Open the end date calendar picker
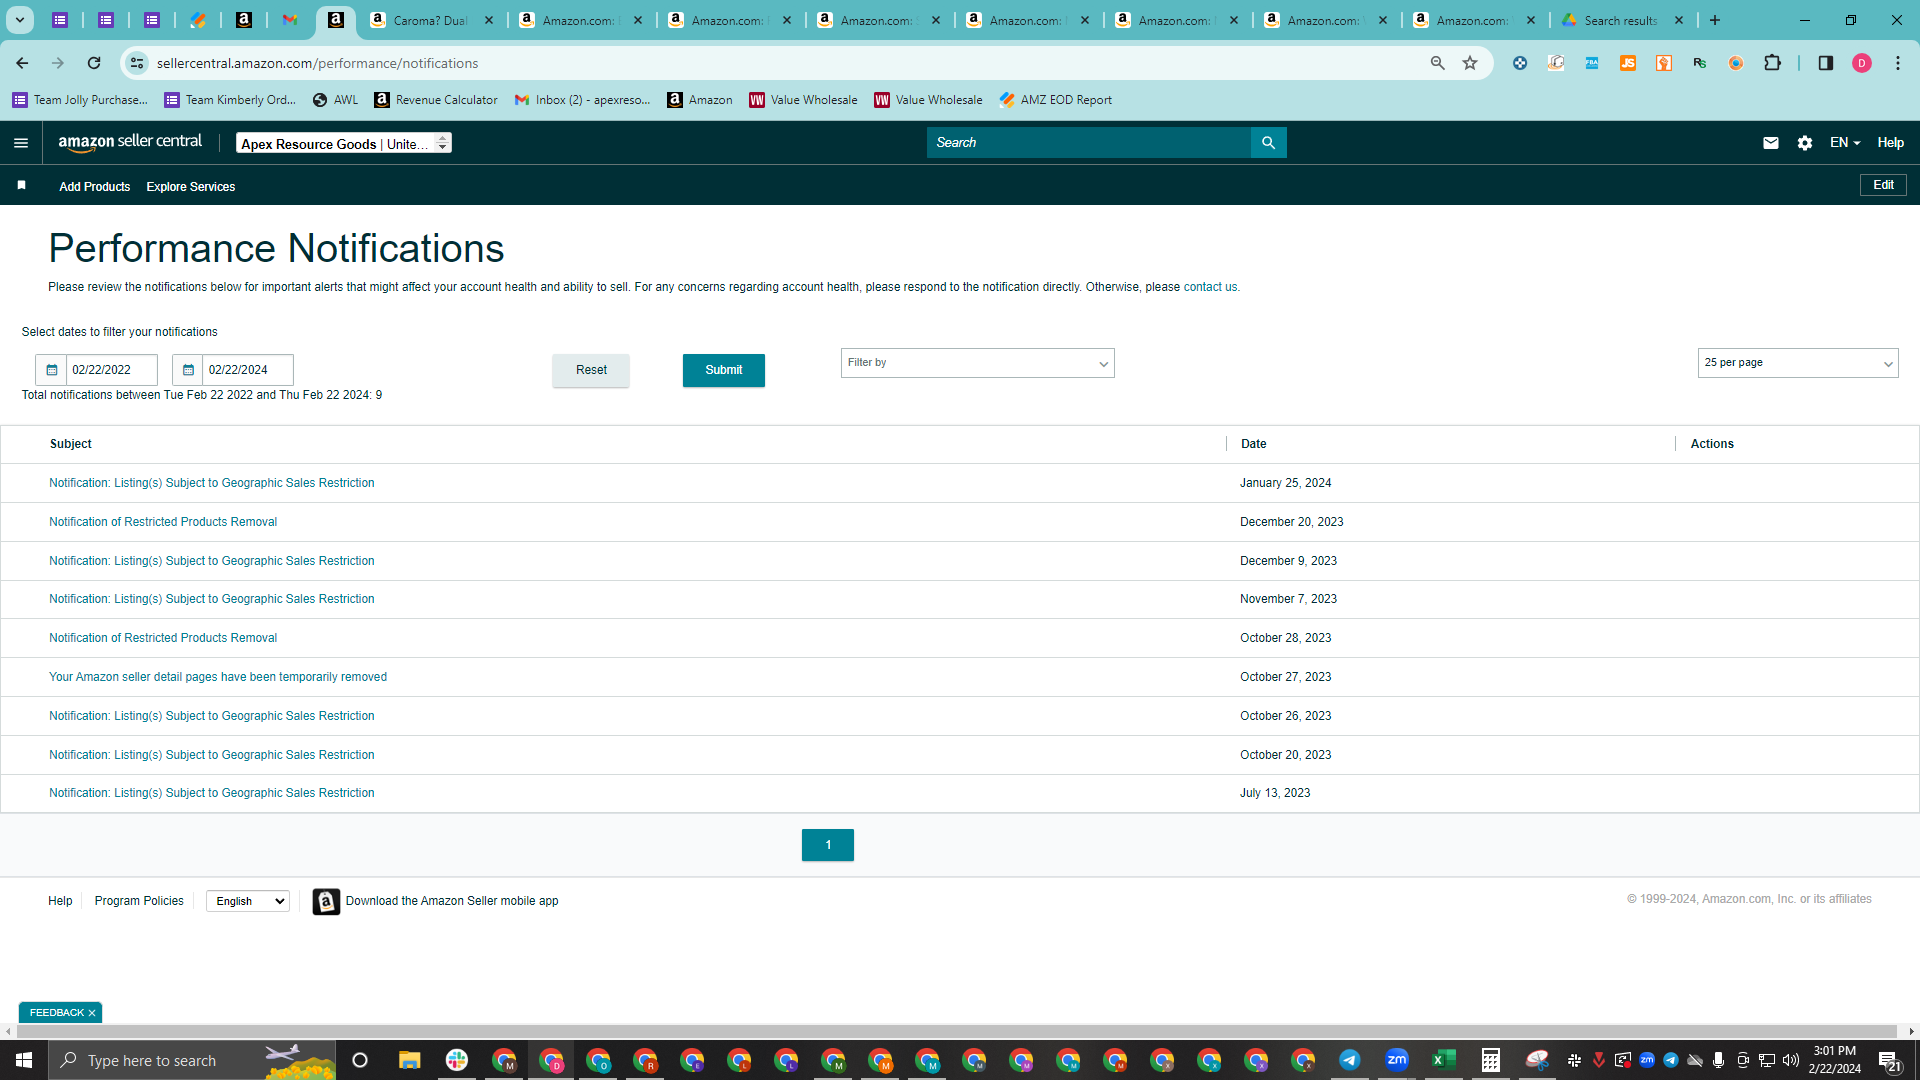Screen dimensions: 1920x1080 188,370
